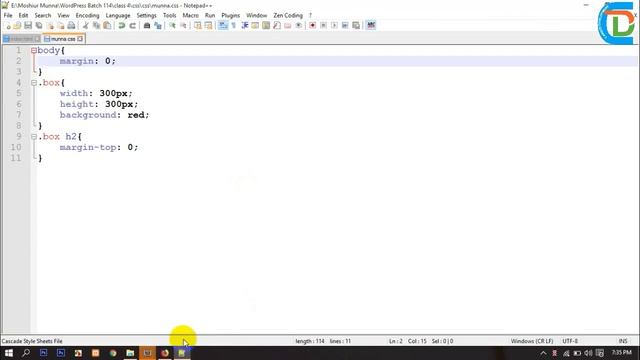
Task: Toggle word wrap in toolbar
Action: [x=223, y=26]
